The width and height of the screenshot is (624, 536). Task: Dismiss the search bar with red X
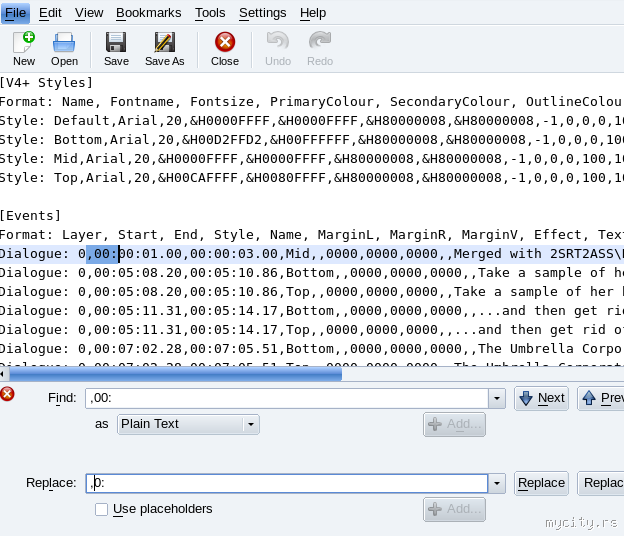tap(7, 394)
